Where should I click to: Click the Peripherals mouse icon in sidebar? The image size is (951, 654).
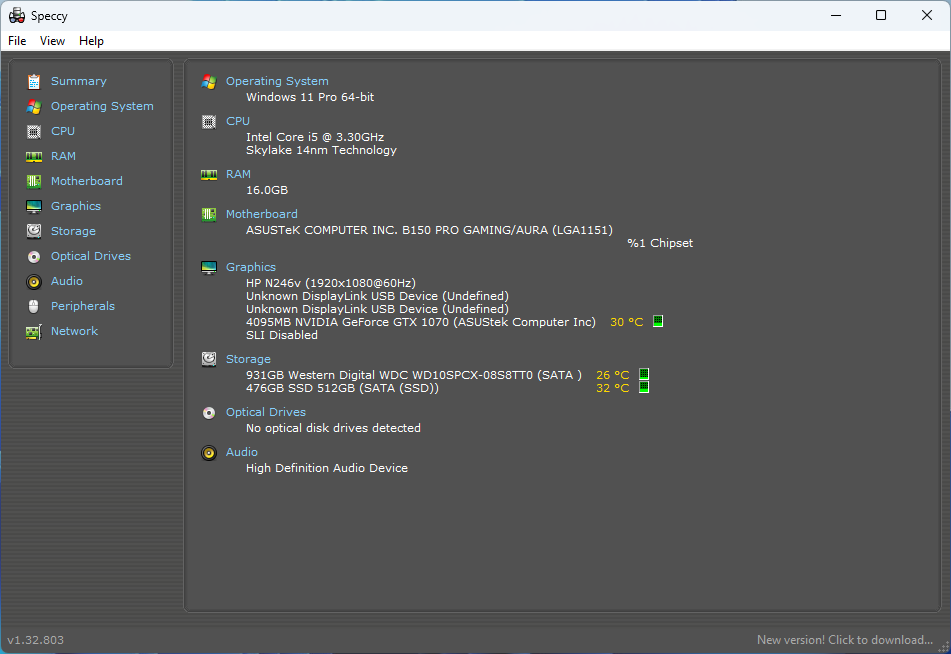[x=34, y=306]
